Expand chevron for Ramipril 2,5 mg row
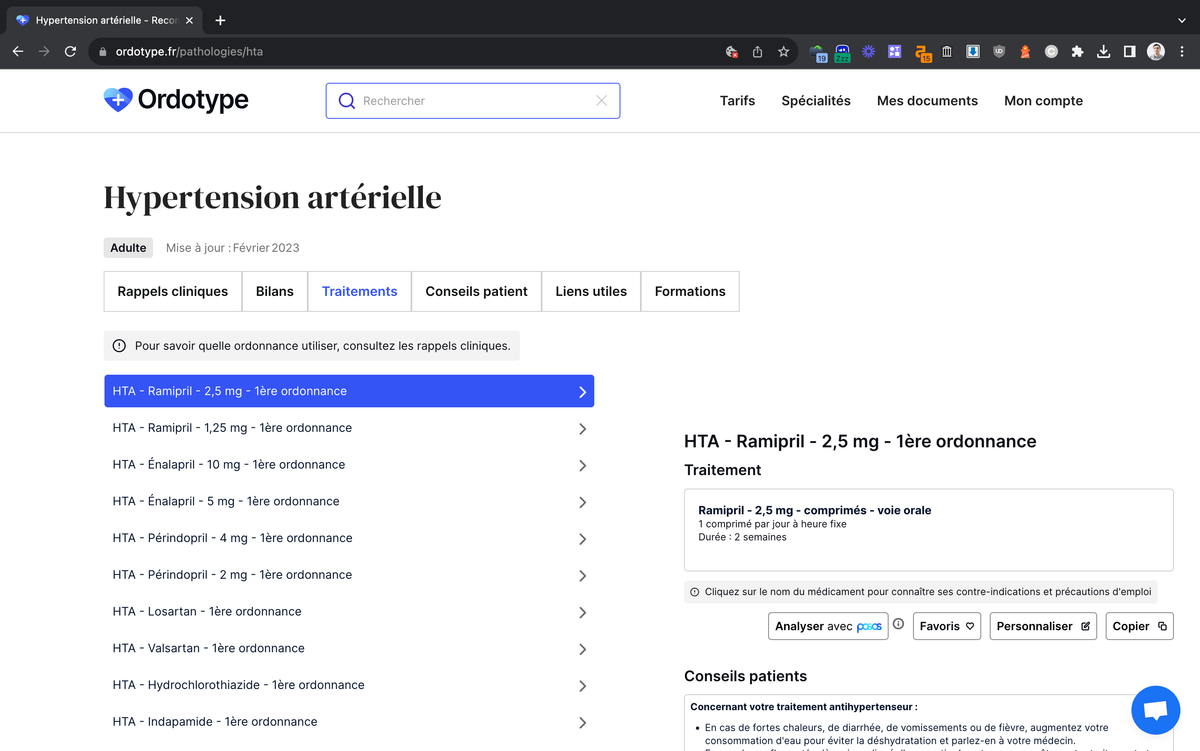Viewport: 1200px width, 751px height. [582, 392]
